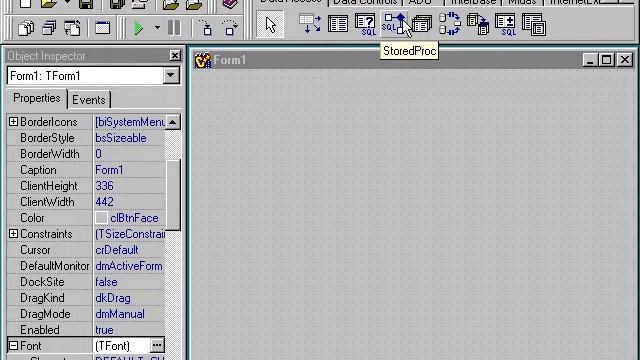Viewport: 640px width, 360px height.
Task: Select the NestedTable component icon
Action: pos(533,24)
